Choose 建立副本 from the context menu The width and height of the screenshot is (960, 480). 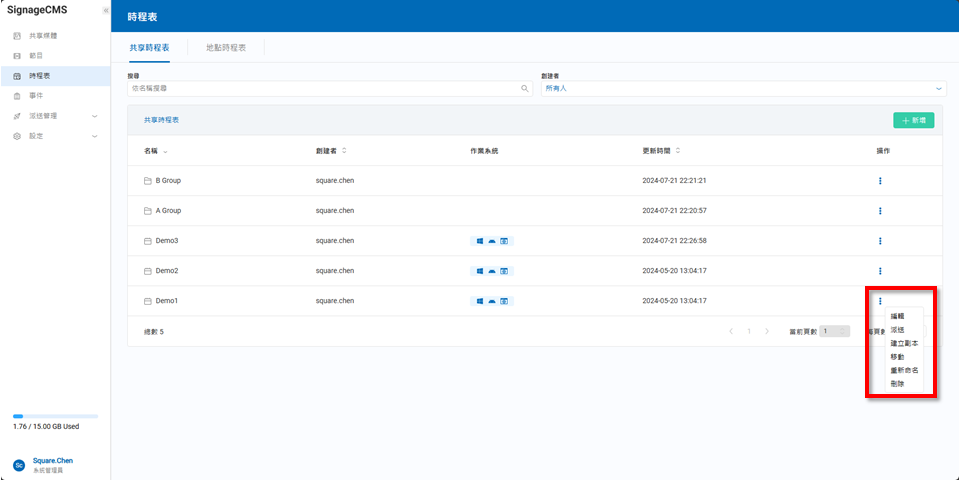[x=904, y=343]
